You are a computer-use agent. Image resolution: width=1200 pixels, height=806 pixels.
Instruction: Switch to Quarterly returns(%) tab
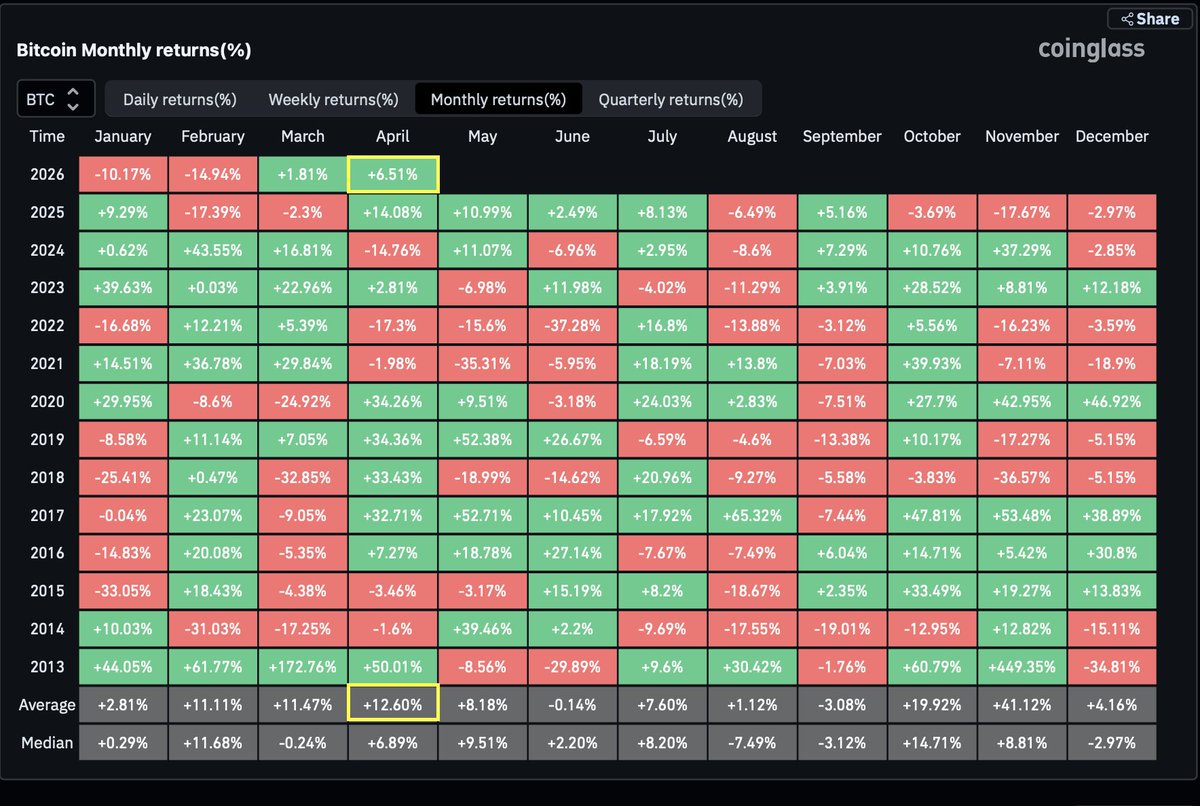click(x=670, y=100)
